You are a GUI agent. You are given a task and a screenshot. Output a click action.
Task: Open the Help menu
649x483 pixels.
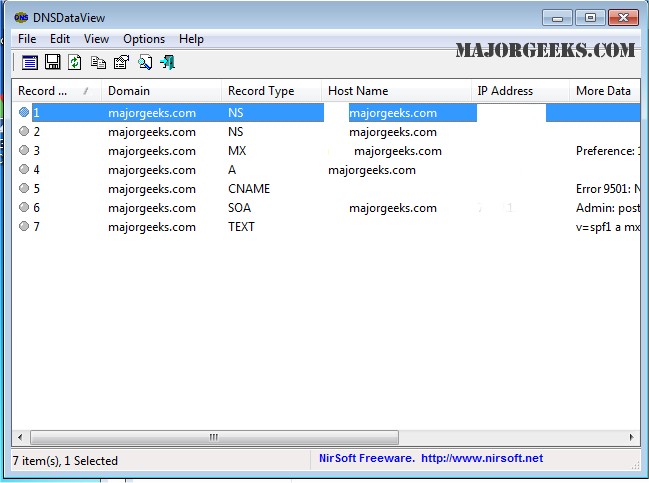click(191, 39)
